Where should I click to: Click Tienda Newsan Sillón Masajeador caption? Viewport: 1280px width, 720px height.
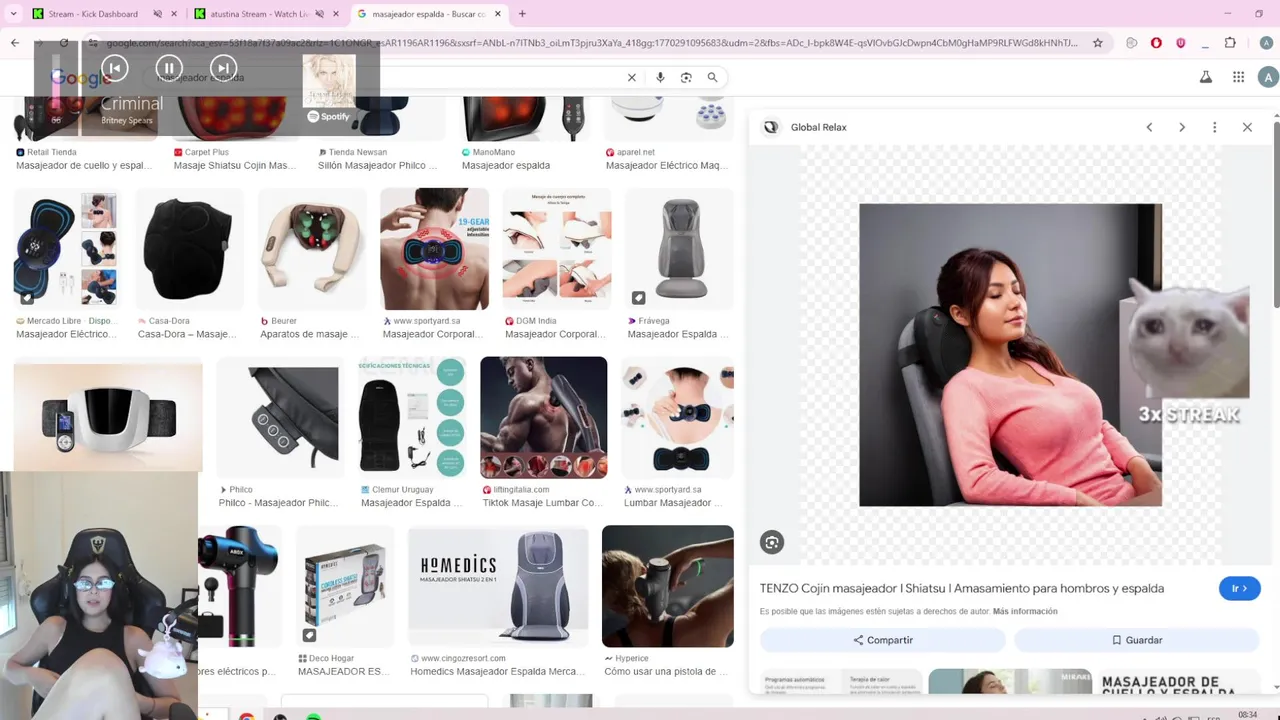coord(377,165)
